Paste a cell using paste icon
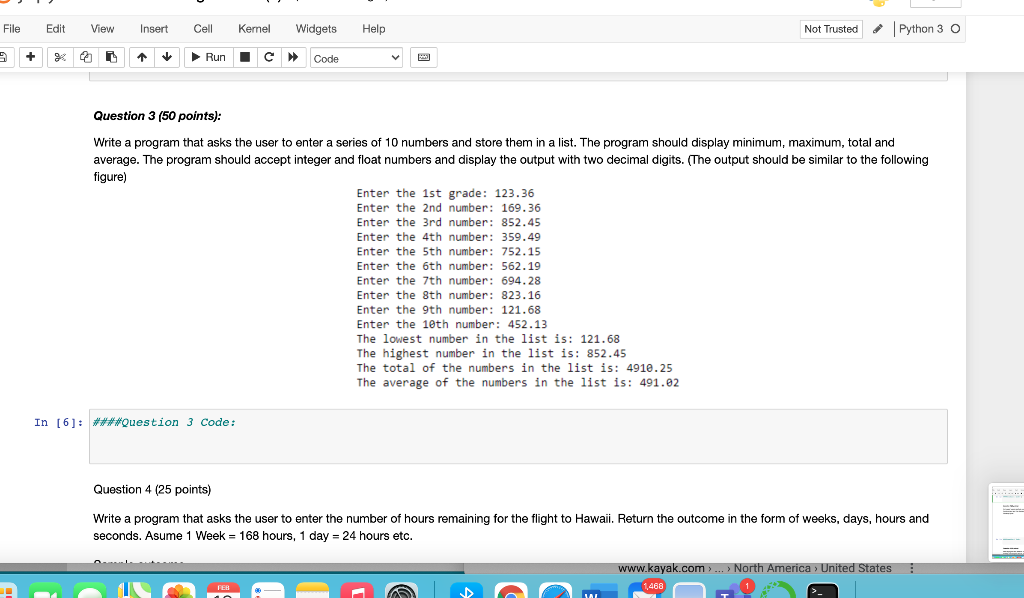 click(x=111, y=57)
